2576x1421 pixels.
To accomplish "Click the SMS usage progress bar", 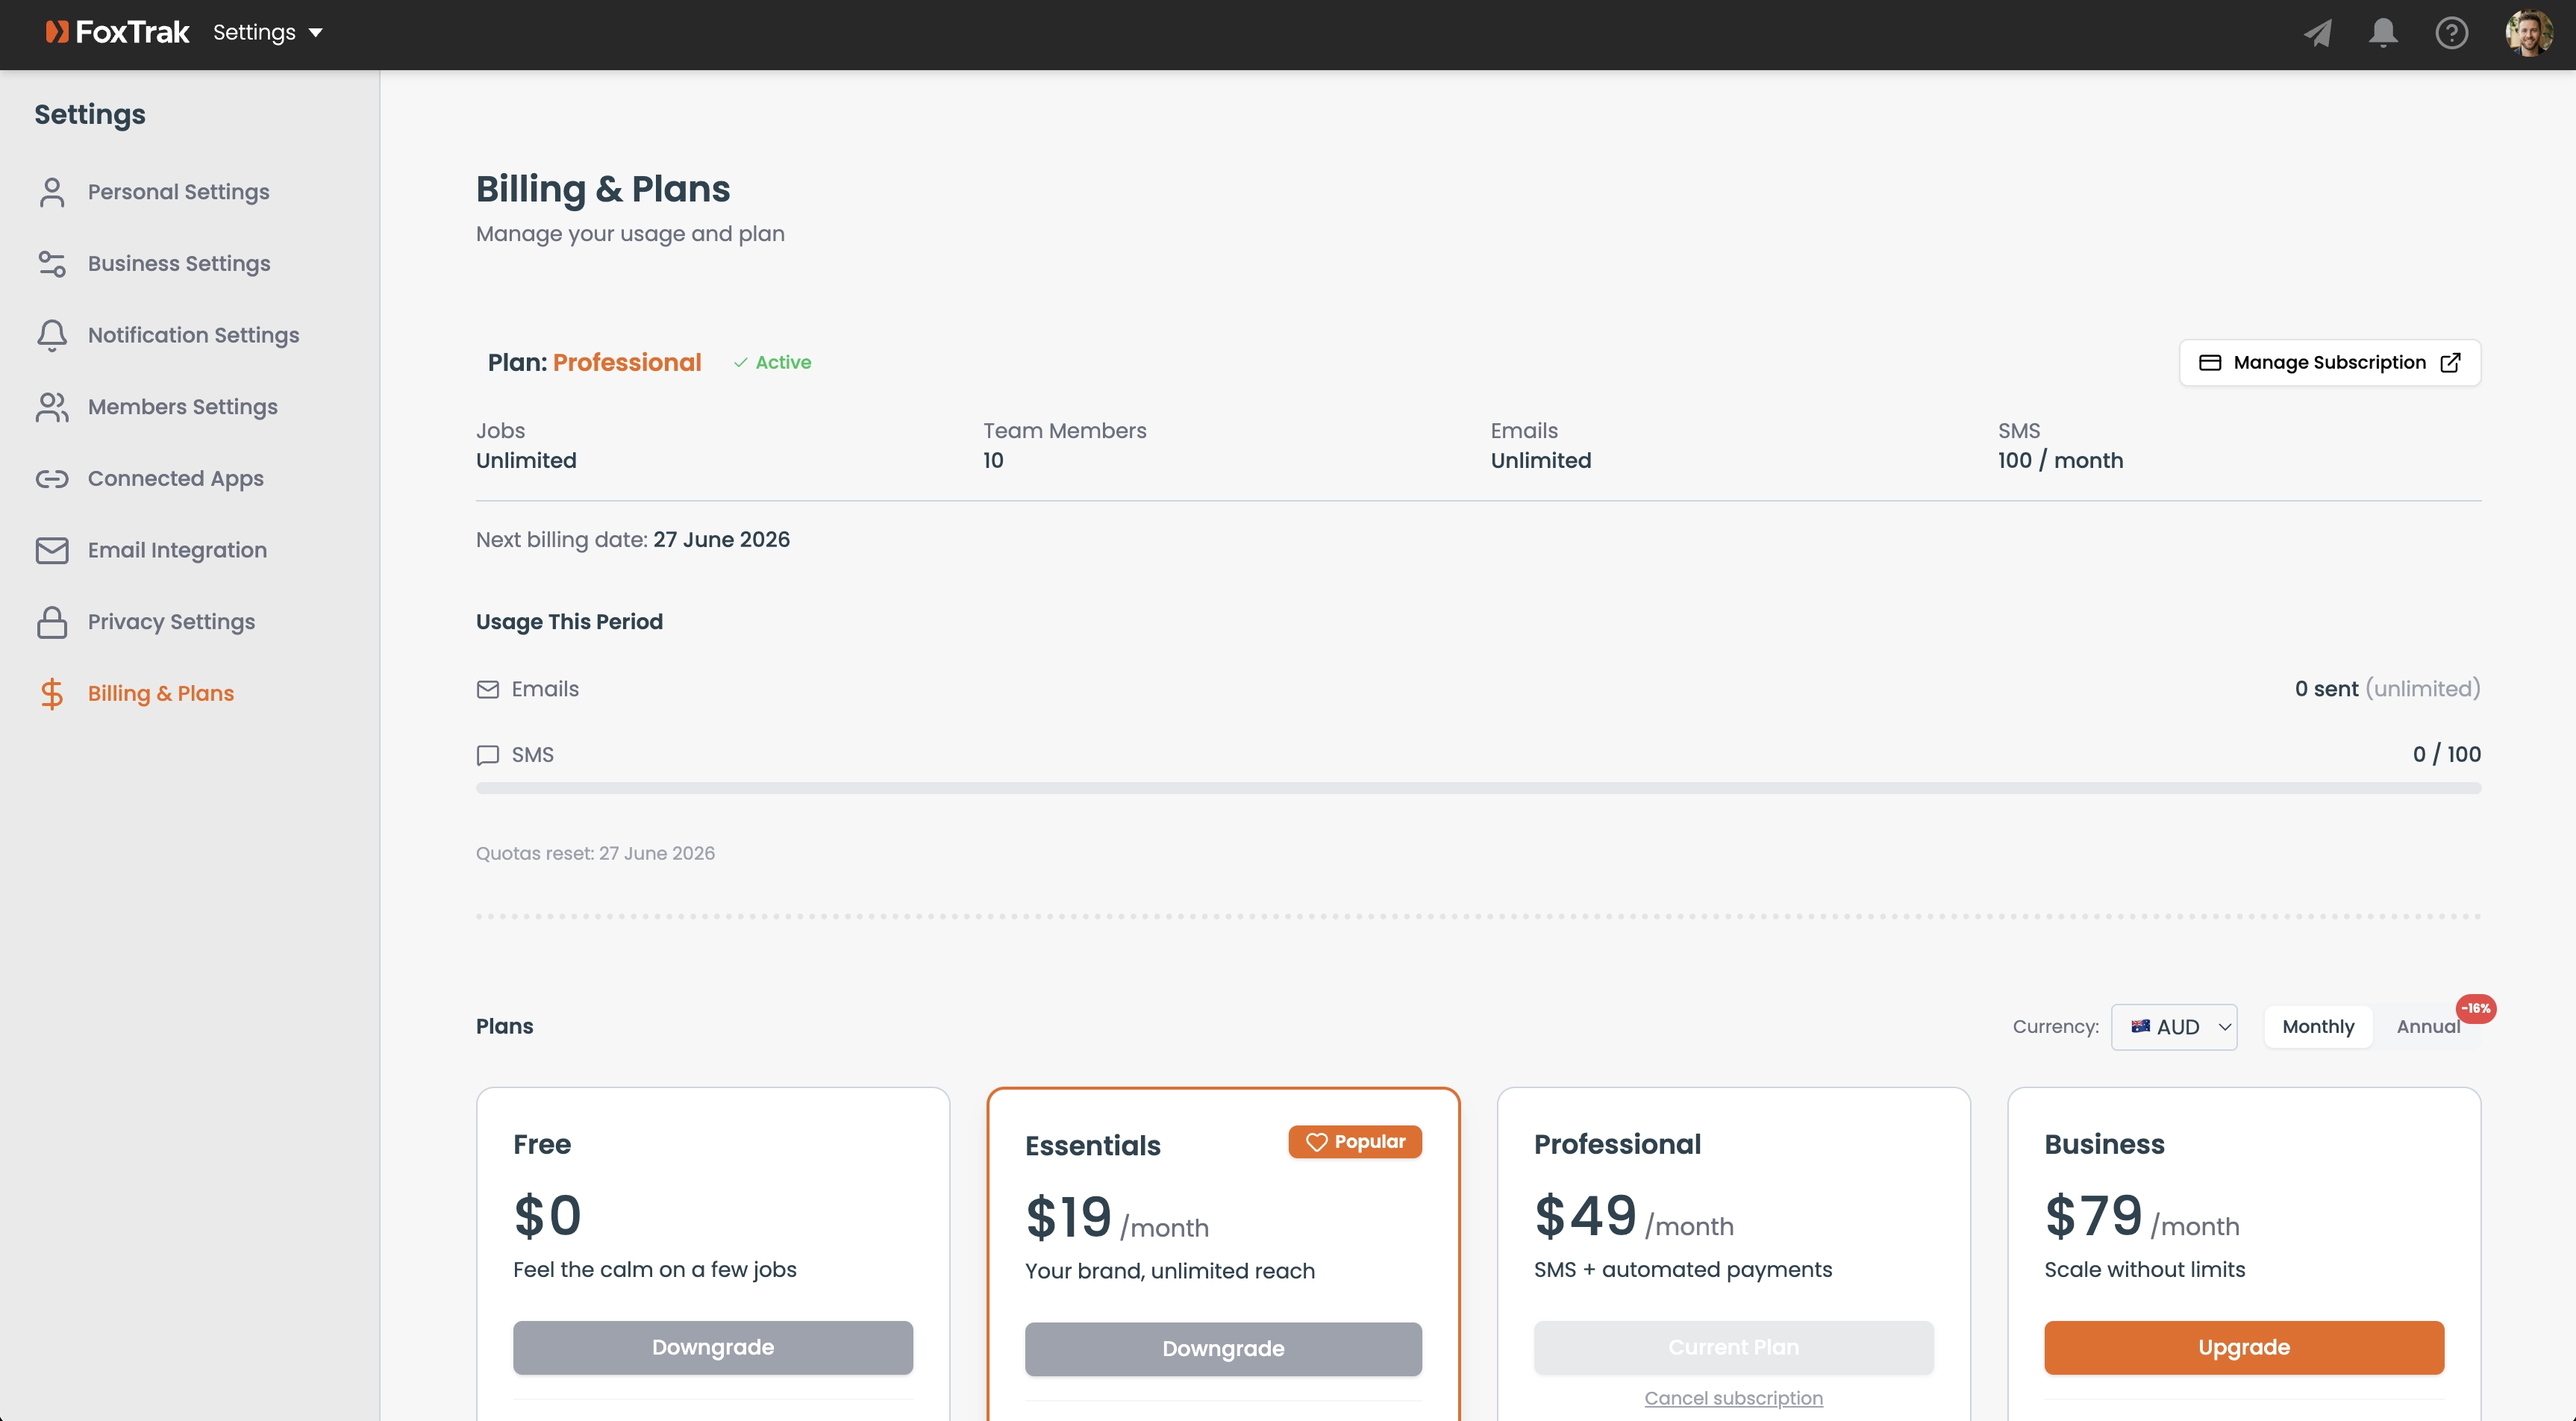I will 1478,788.
